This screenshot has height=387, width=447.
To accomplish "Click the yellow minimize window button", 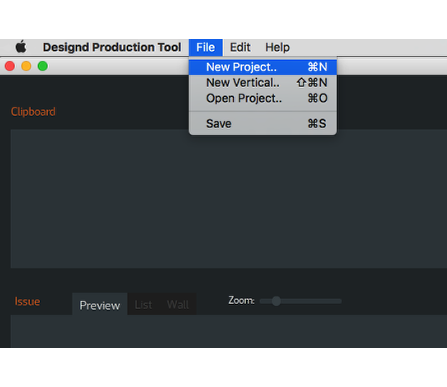I will pos(26,66).
